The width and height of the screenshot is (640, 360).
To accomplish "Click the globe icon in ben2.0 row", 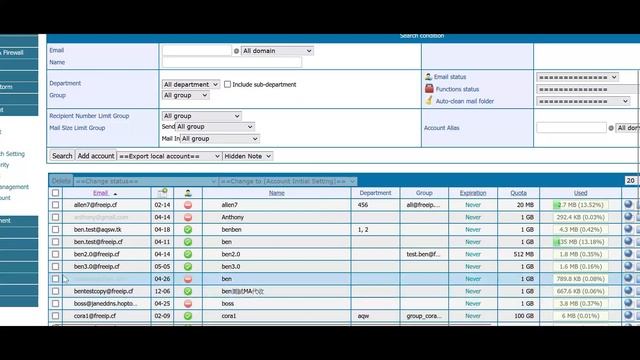I will pos(628,254).
